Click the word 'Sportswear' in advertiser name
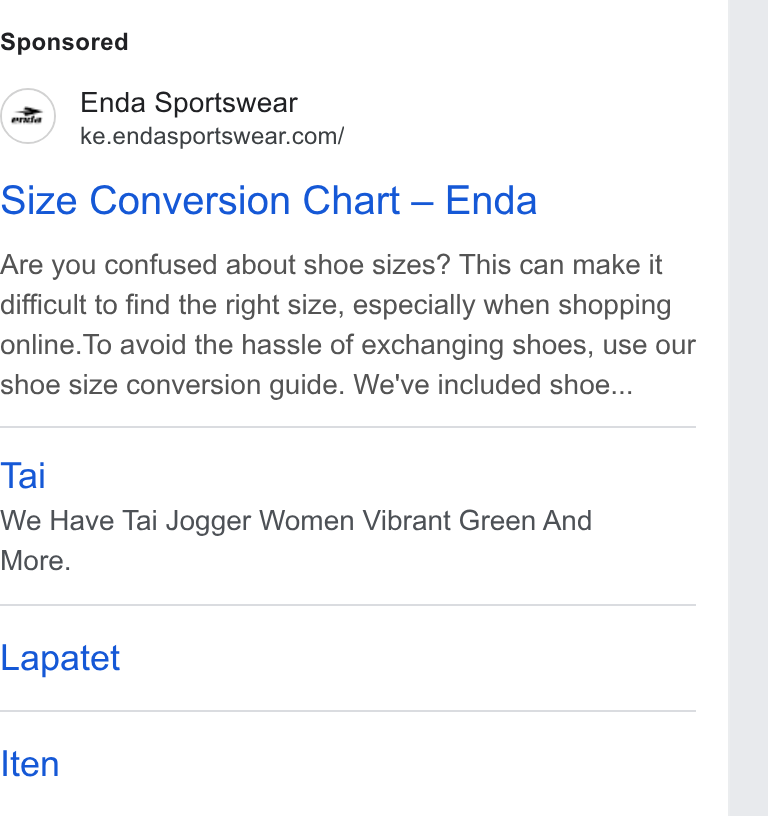768x816 pixels. tap(226, 103)
